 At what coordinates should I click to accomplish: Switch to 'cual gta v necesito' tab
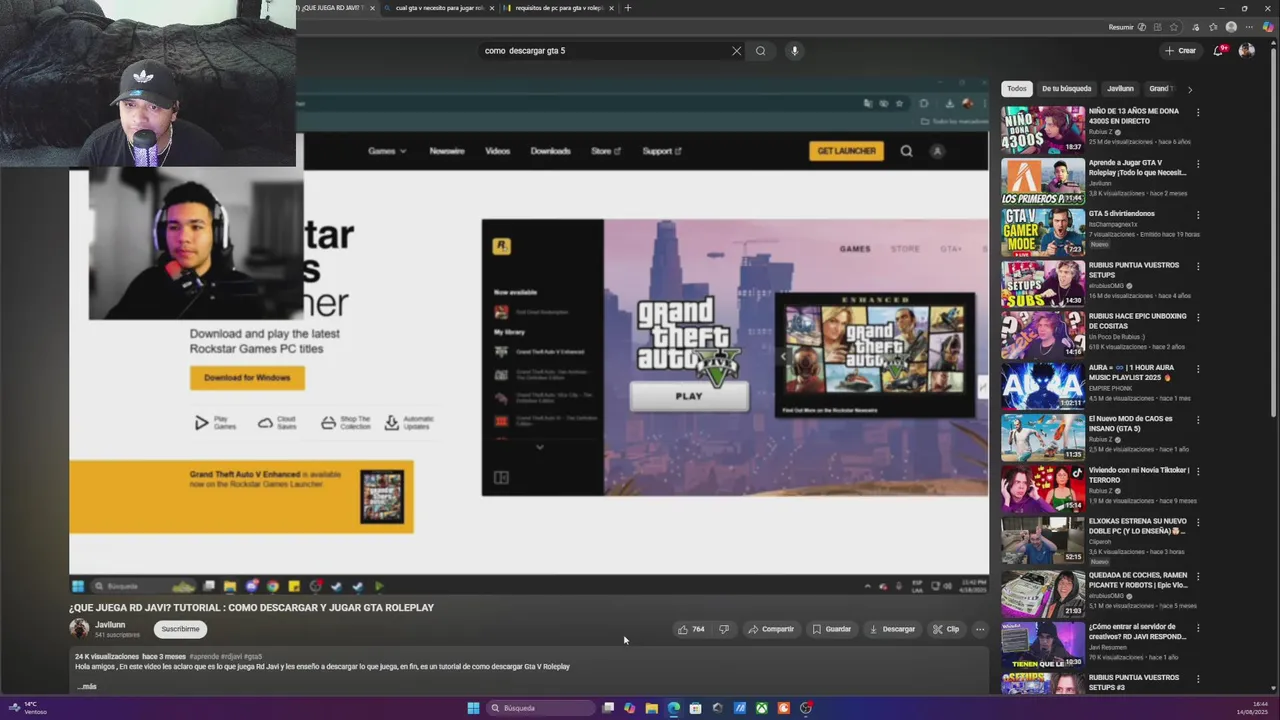point(439,8)
